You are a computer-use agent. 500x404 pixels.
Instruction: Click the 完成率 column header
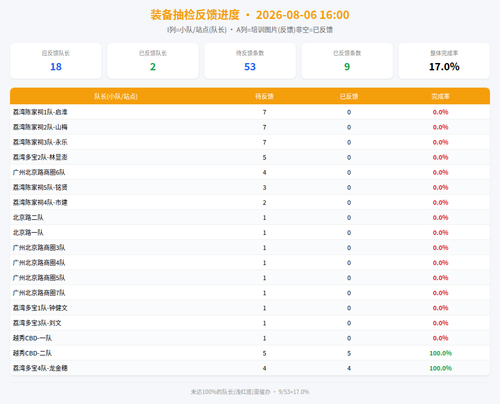coord(440,97)
